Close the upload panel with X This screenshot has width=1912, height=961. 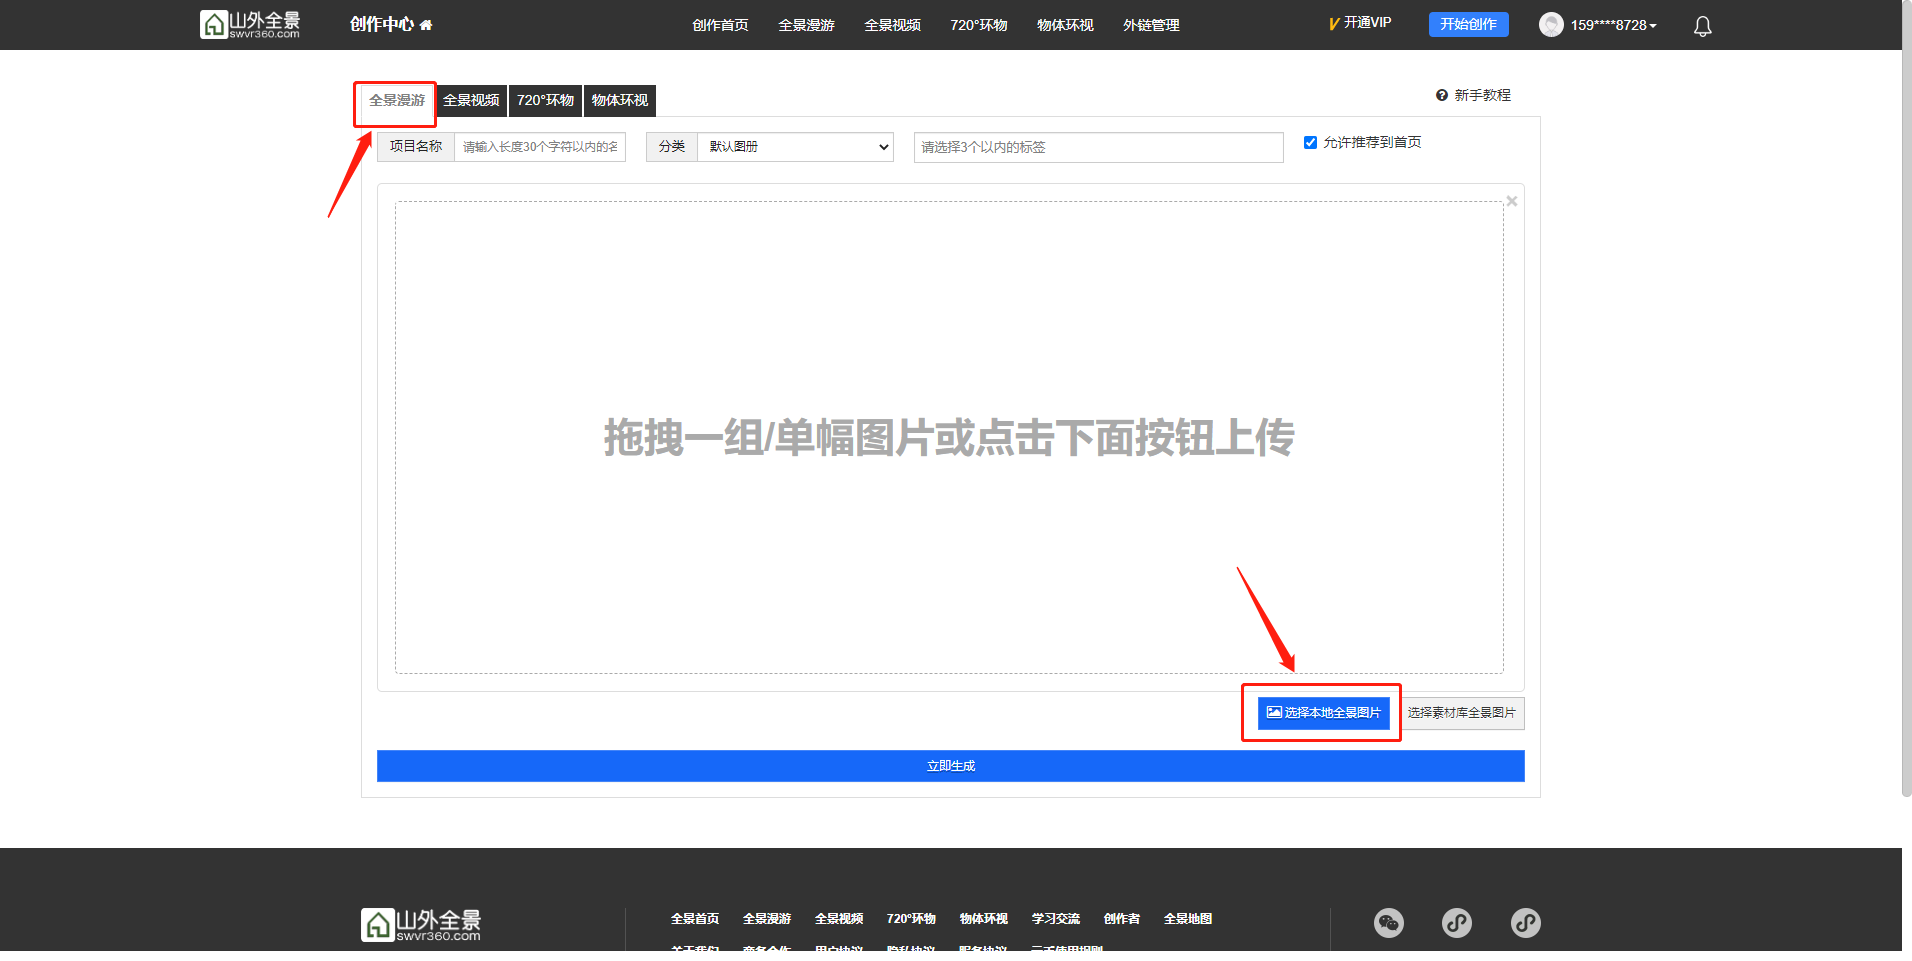point(1511,201)
